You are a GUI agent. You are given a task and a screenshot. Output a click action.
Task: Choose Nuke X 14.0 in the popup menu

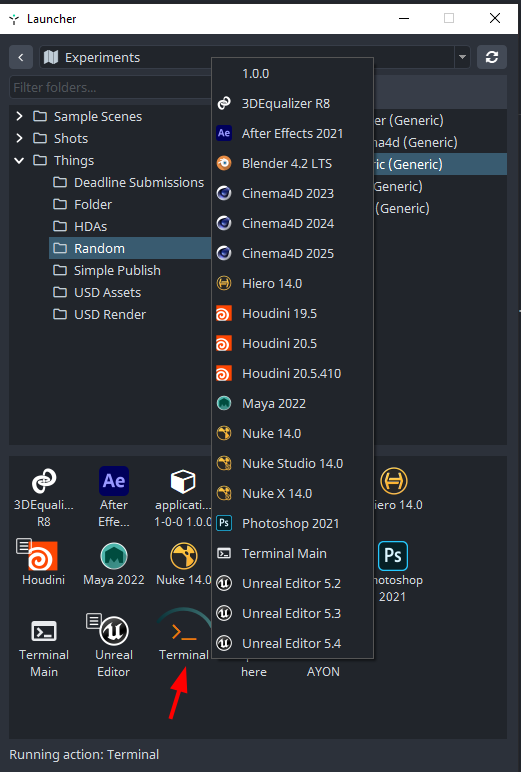293,494
